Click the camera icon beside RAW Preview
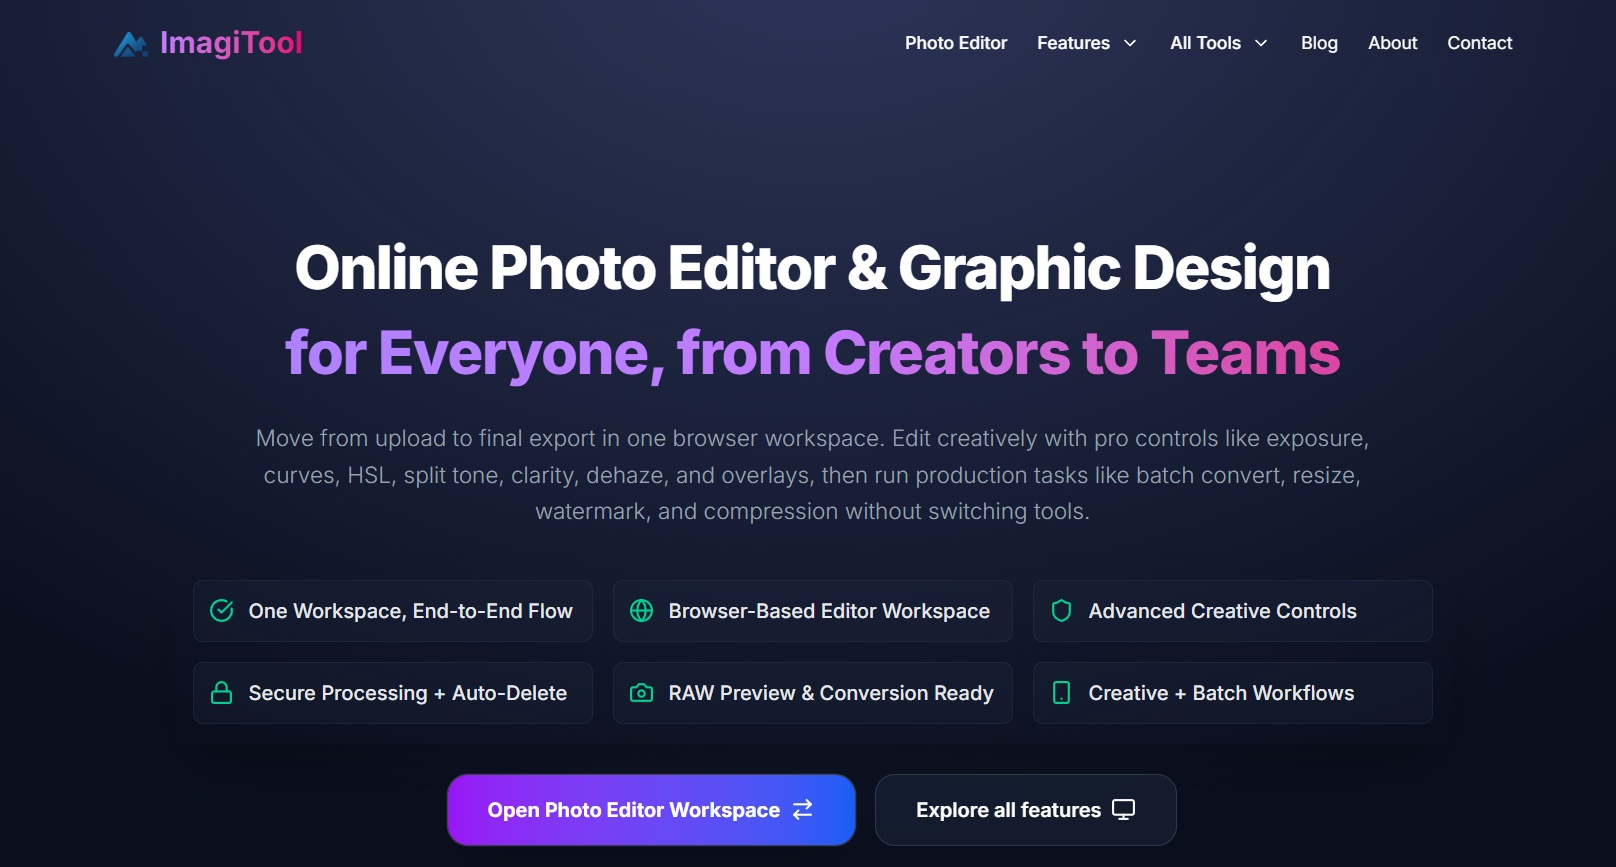The height and width of the screenshot is (867, 1616). 642,693
